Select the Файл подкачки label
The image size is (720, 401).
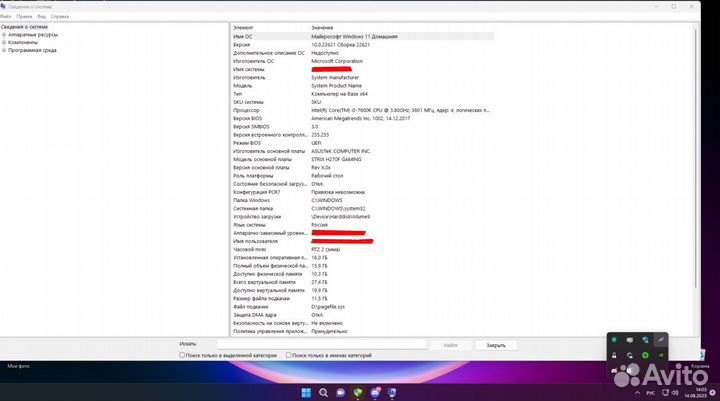(251, 307)
